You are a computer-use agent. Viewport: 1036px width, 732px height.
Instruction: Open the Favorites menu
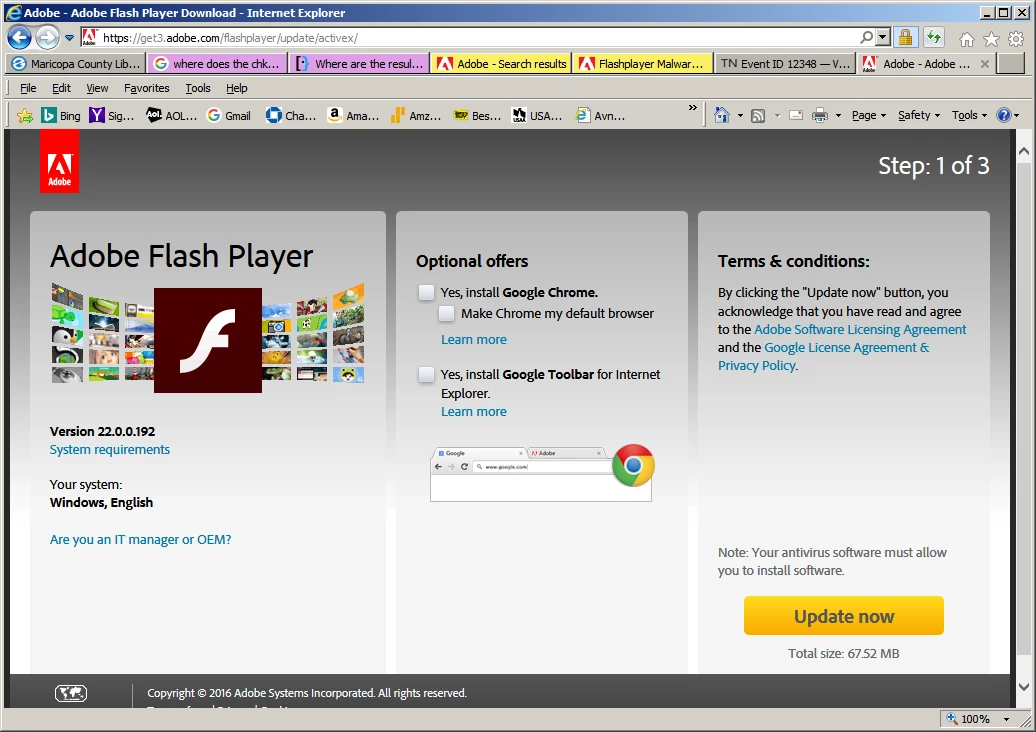tap(147, 88)
